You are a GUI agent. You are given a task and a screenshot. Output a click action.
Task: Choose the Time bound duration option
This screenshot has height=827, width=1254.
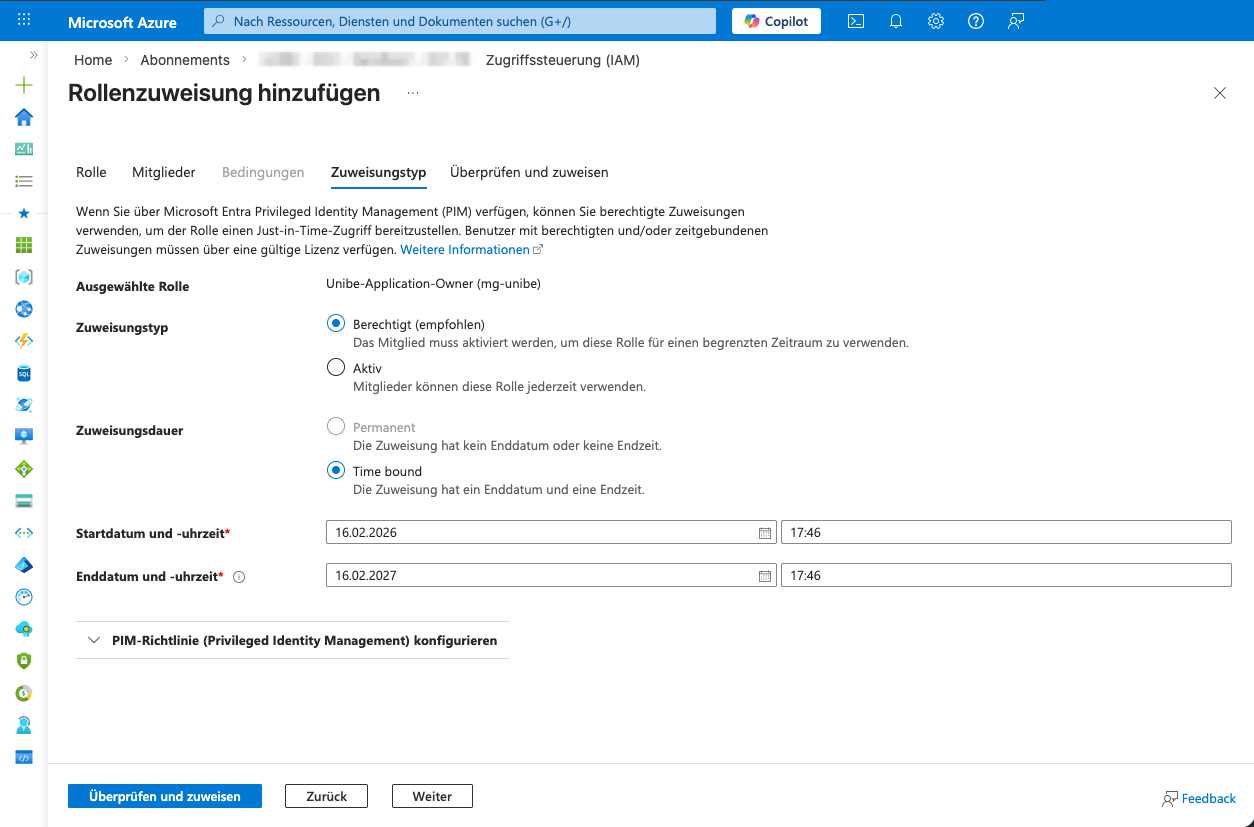pyautogui.click(x=336, y=471)
